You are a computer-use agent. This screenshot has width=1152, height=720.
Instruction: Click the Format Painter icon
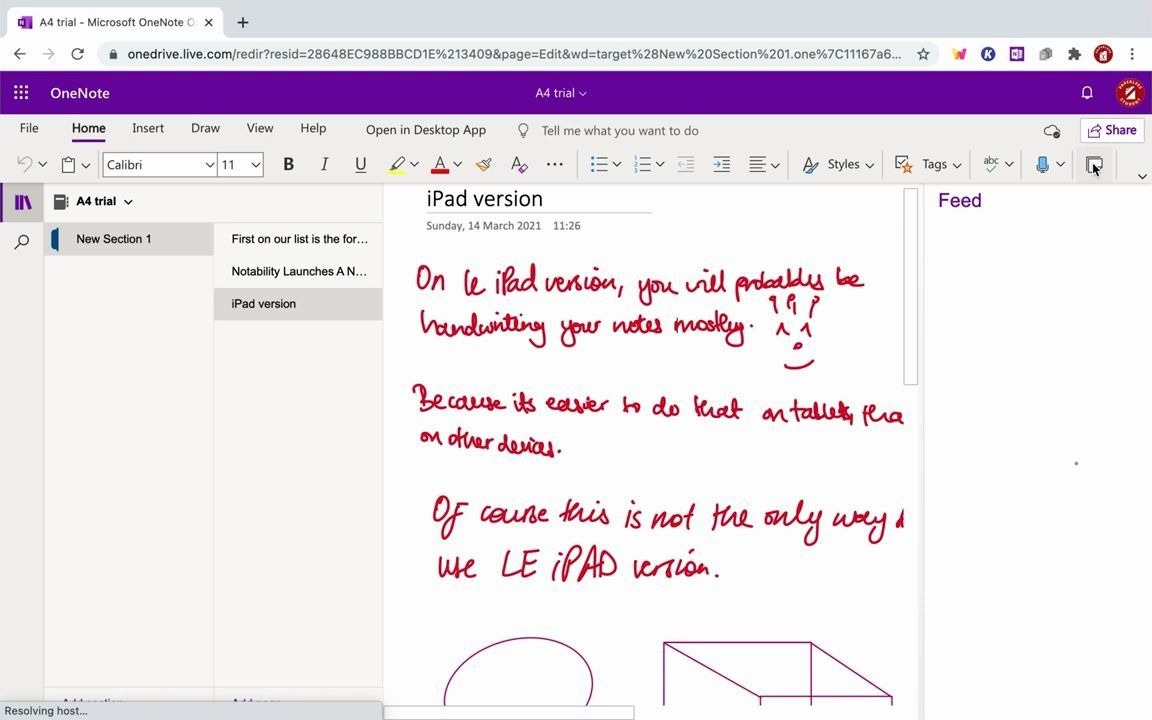click(x=484, y=164)
